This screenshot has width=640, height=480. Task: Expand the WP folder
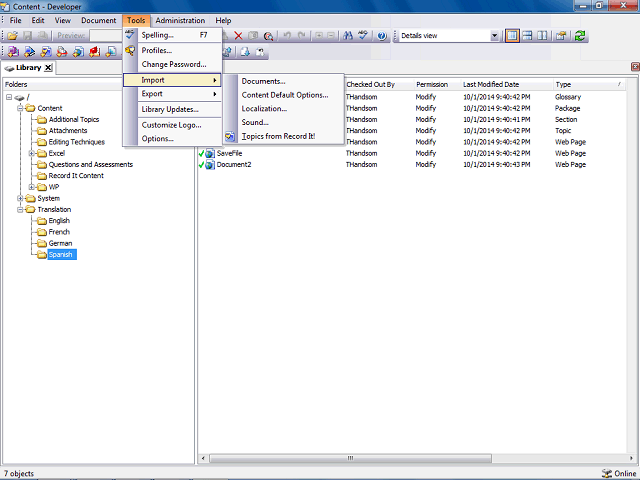(x=31, y=187)
